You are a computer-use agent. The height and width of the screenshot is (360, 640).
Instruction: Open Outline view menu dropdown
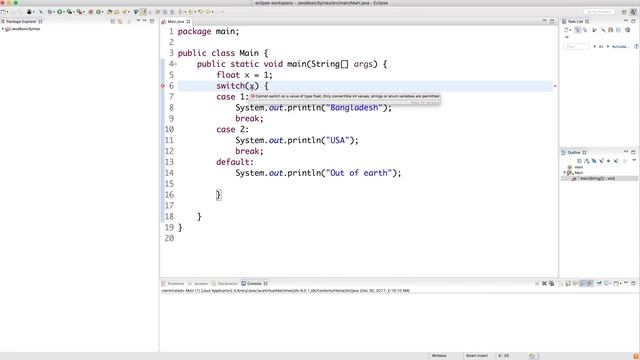click(x=634, y=161)
